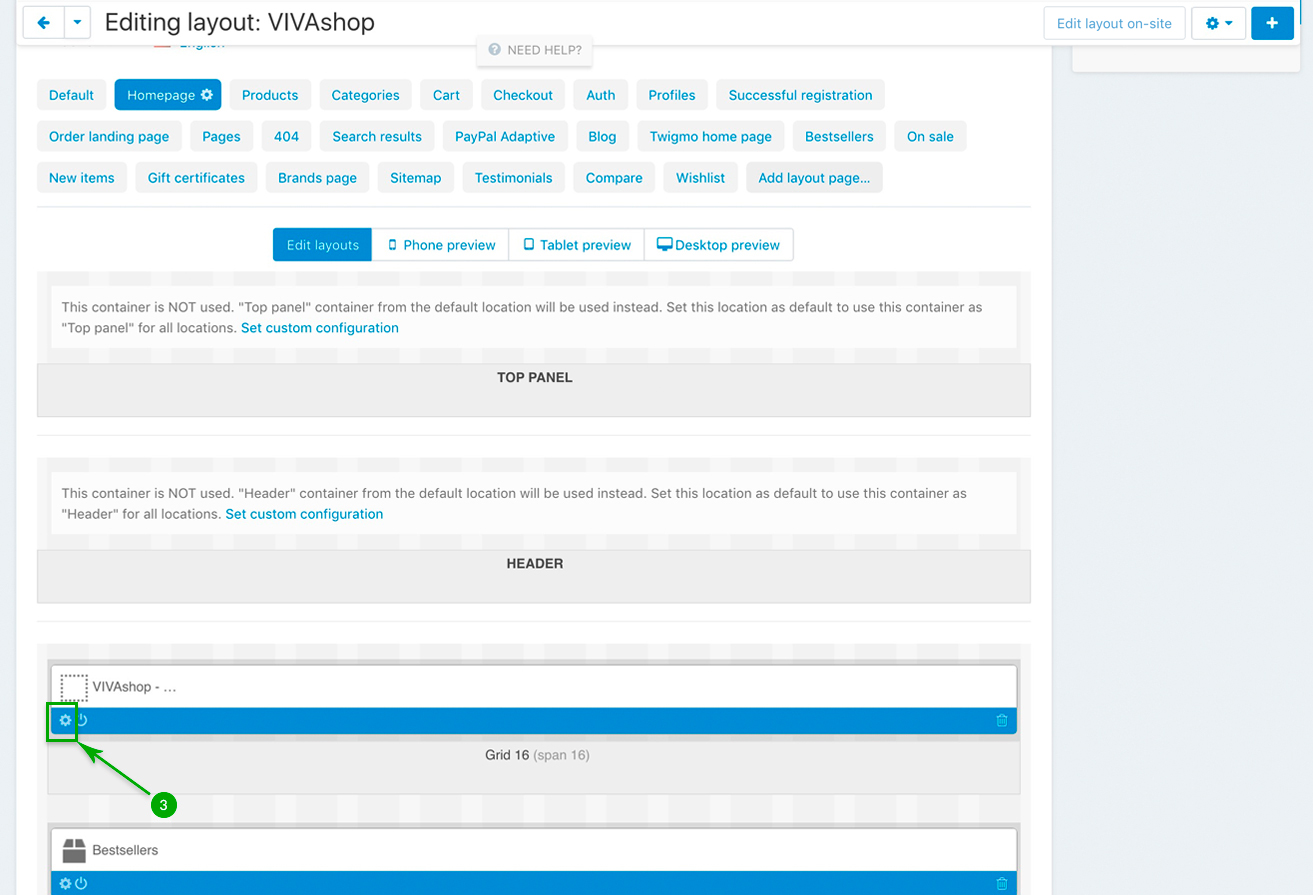Switch to Desktop preview tab
The width and height of the screenshot is (1313, 895).
(718, 245)
